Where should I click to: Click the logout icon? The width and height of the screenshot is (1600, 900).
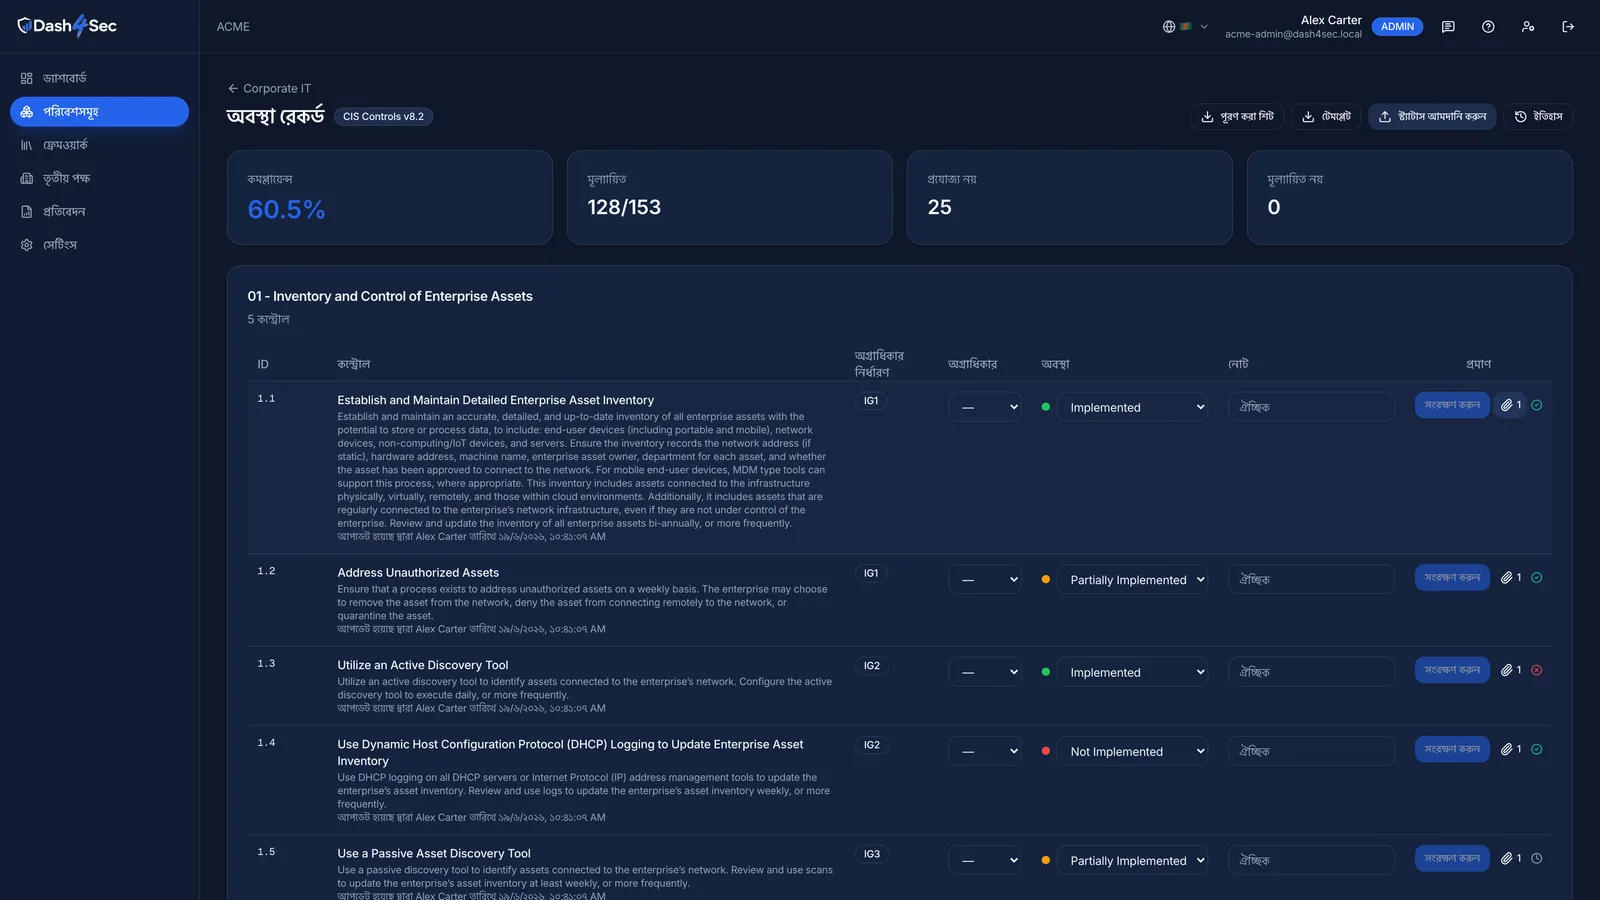[1568, 27]
